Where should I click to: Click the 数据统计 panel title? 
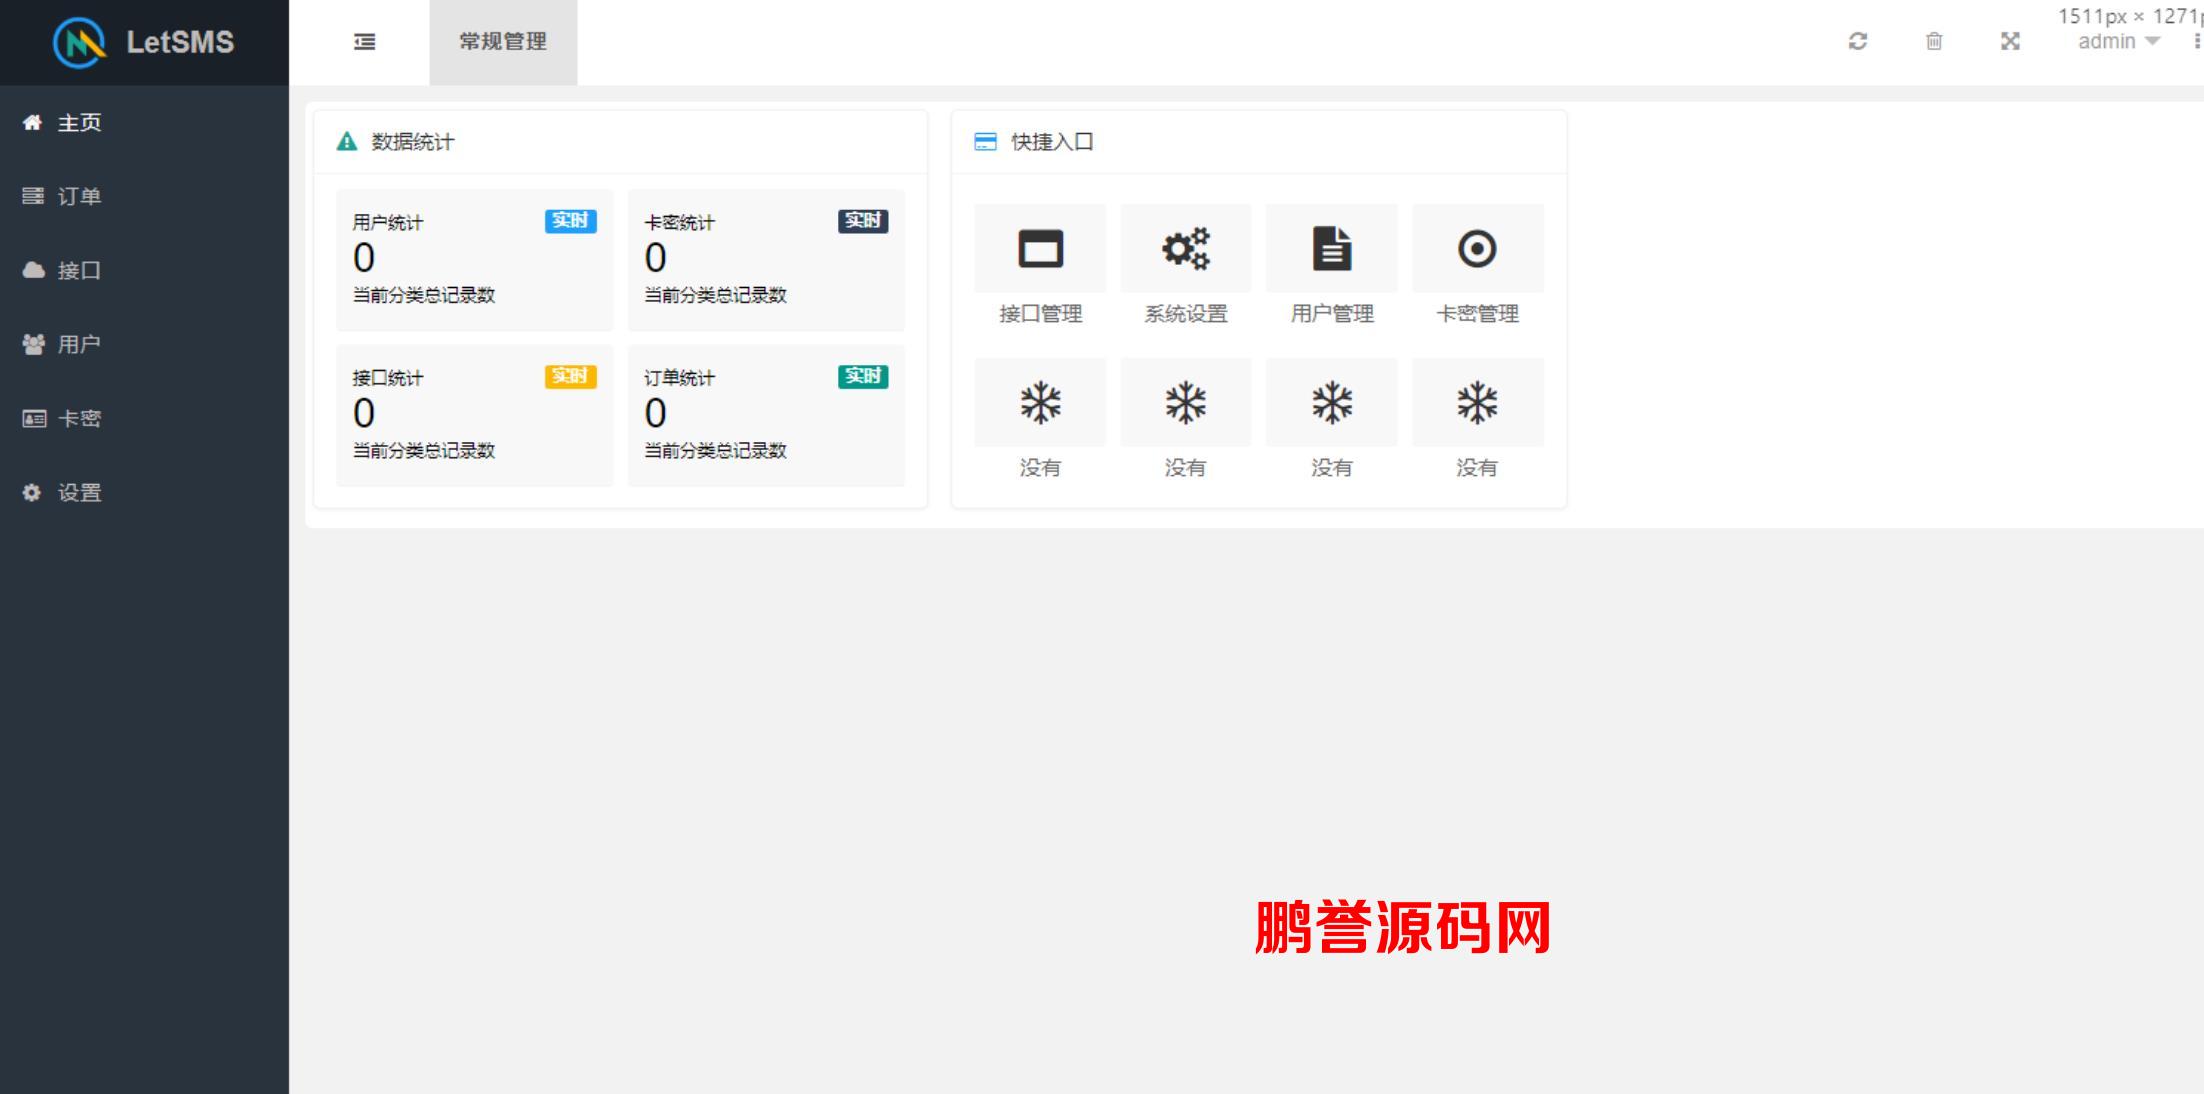pos(413,141)
